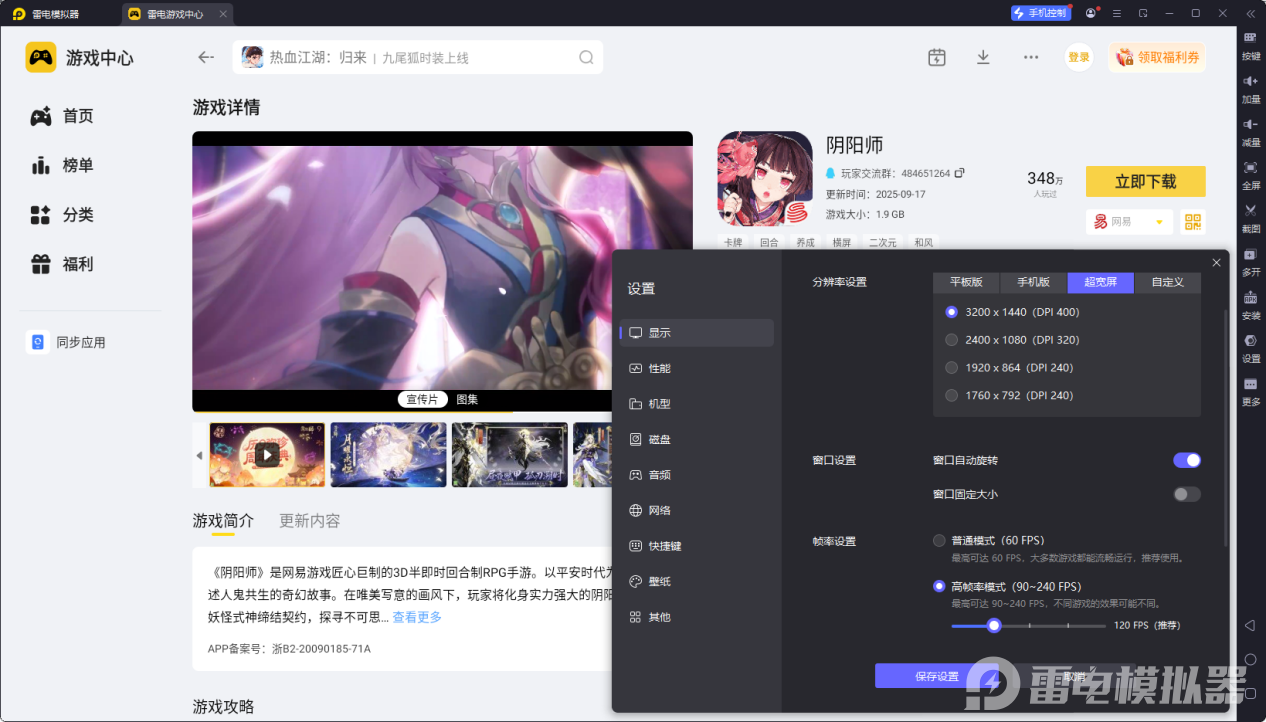Click the calendar reservation icon in header
The height and width of the screenshot is (722, 1266).
pos(936,57)
